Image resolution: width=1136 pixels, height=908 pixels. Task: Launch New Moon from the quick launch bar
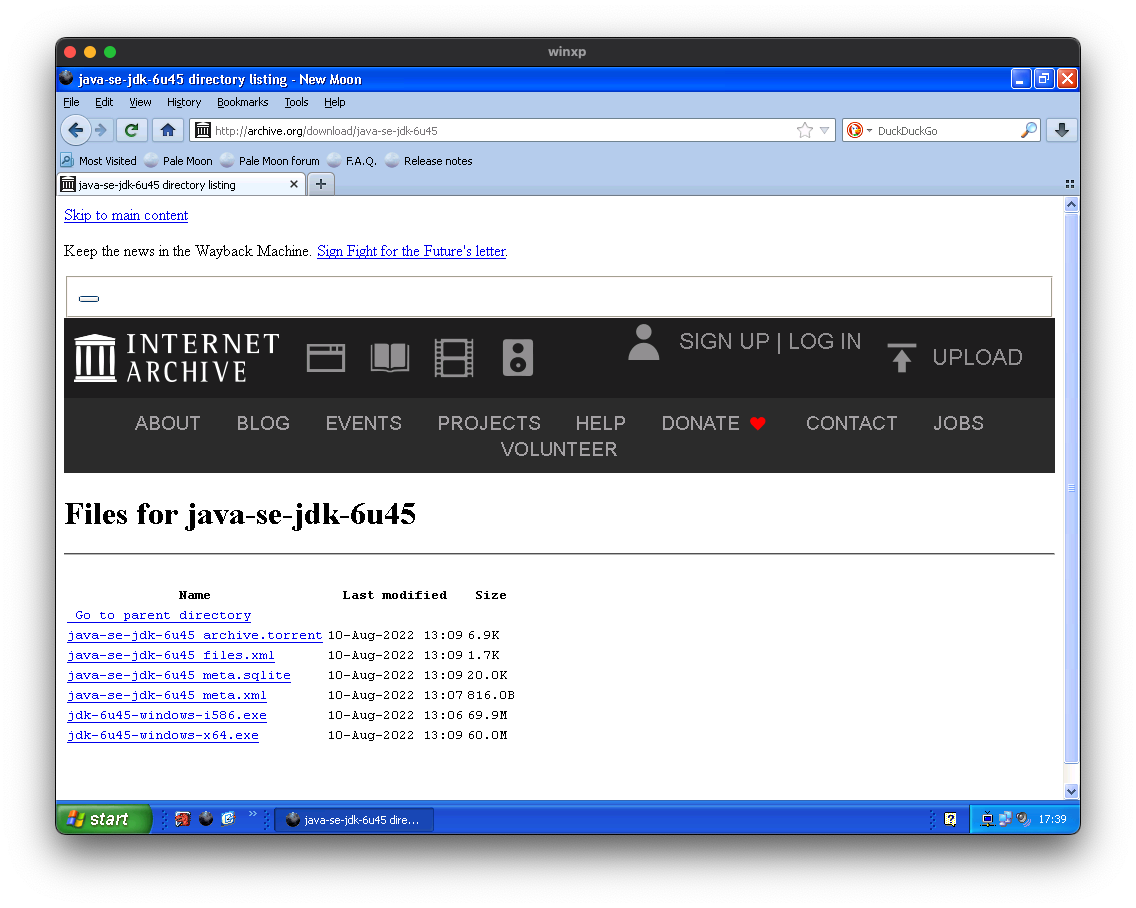point(206,820)
